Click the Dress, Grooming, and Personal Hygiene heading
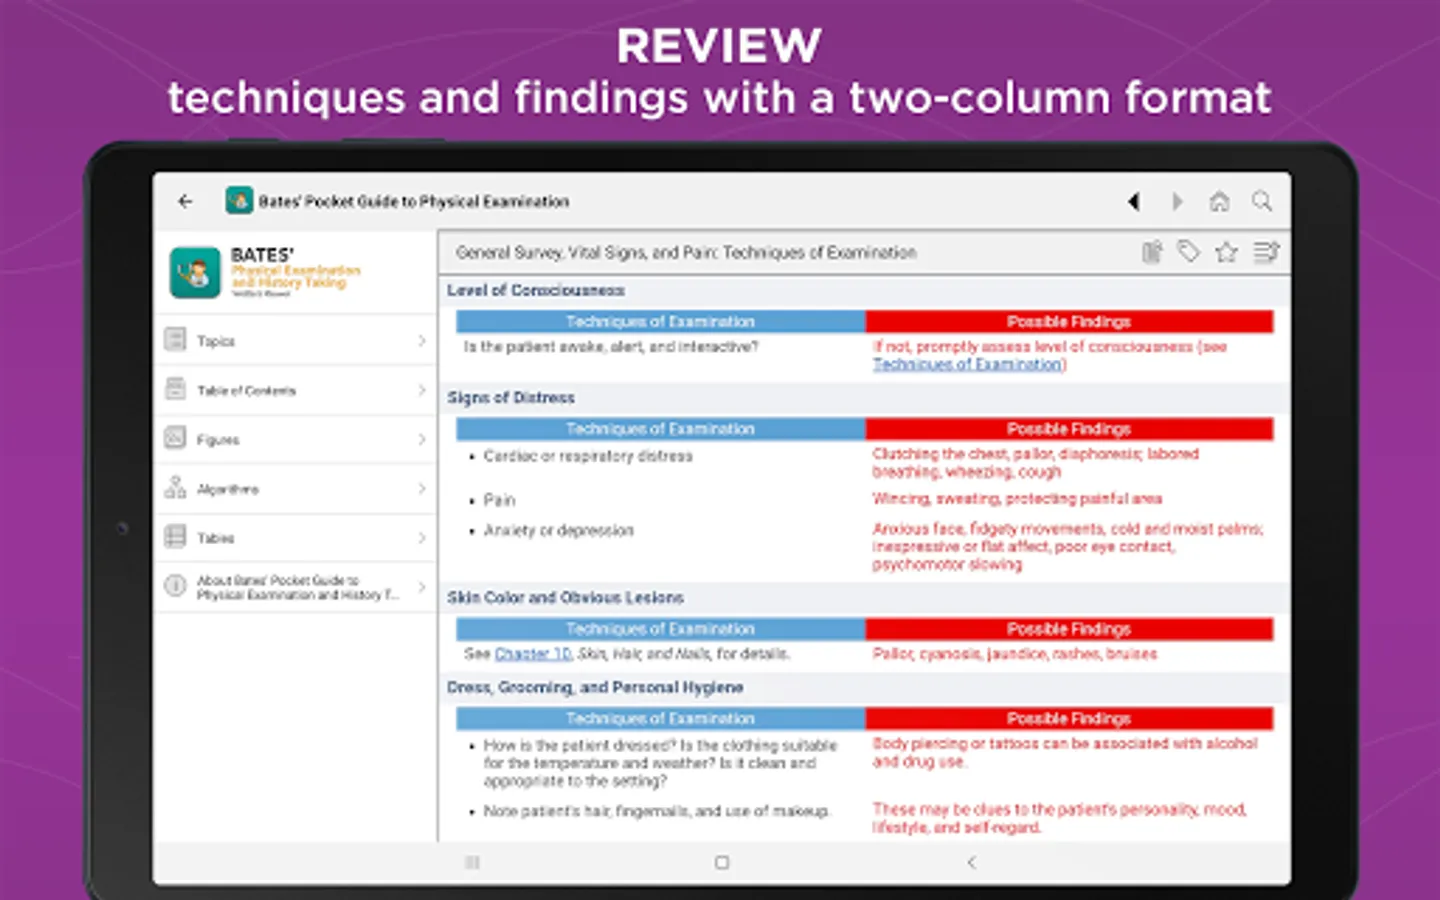The height and width of the screenshot is (900, 1440). pyautogui.click(x=595, y=687)
